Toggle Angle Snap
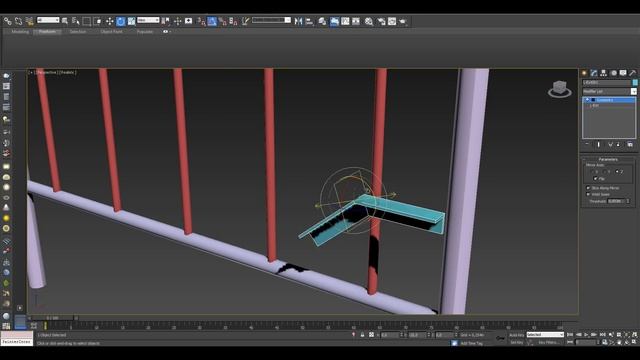Screen dimensions: 640x360 tap(212, 21)
